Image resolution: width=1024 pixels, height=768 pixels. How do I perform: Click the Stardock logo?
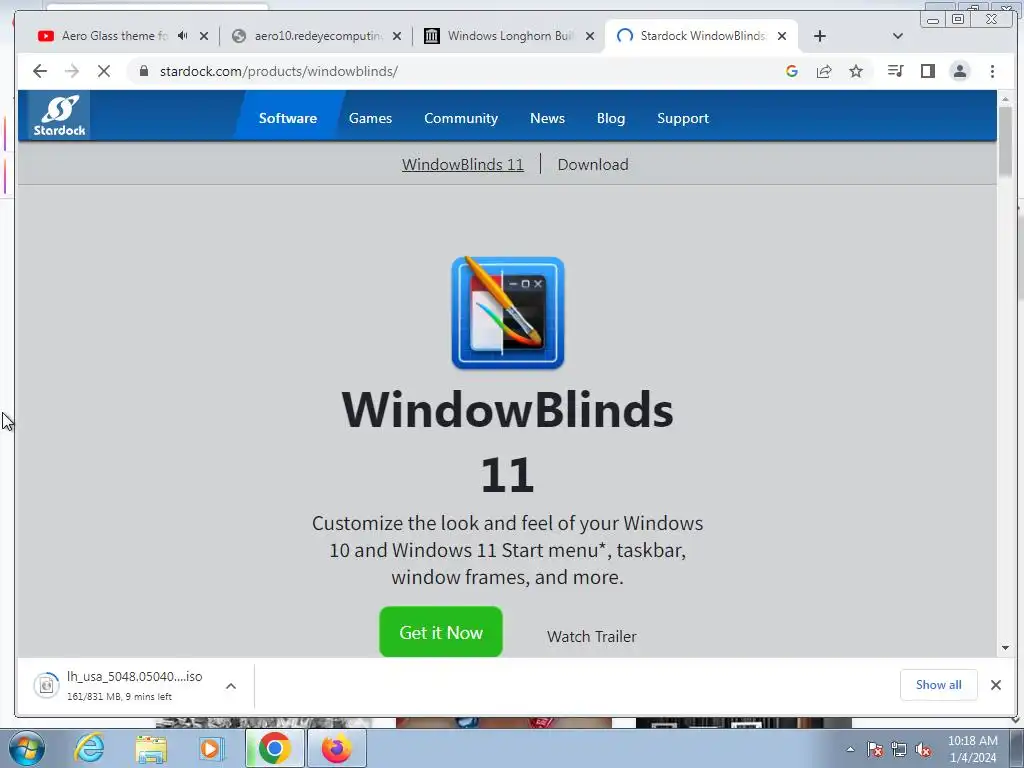59,116
